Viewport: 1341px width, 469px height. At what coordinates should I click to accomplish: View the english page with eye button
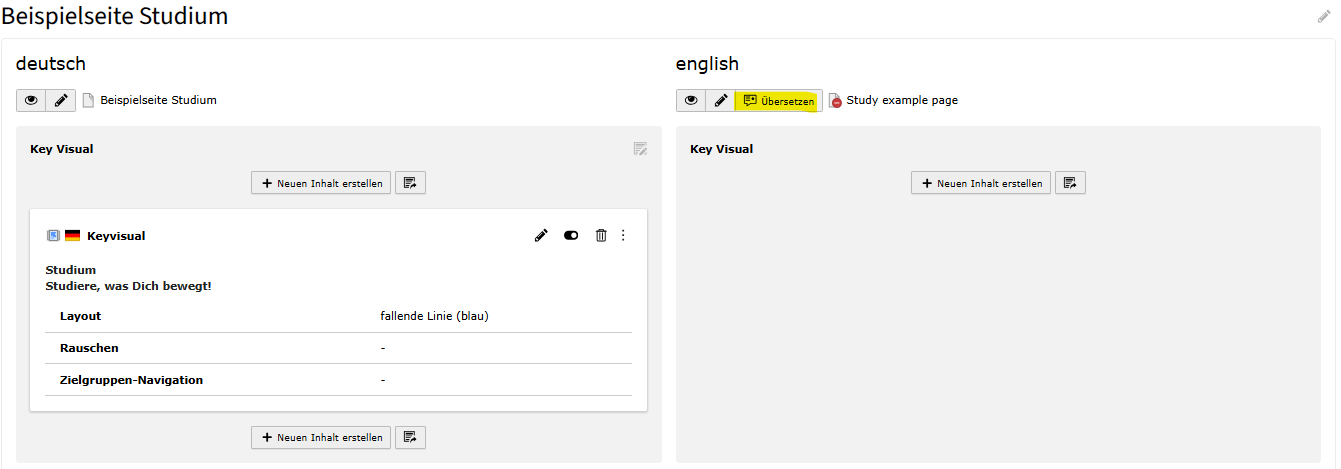691,100
